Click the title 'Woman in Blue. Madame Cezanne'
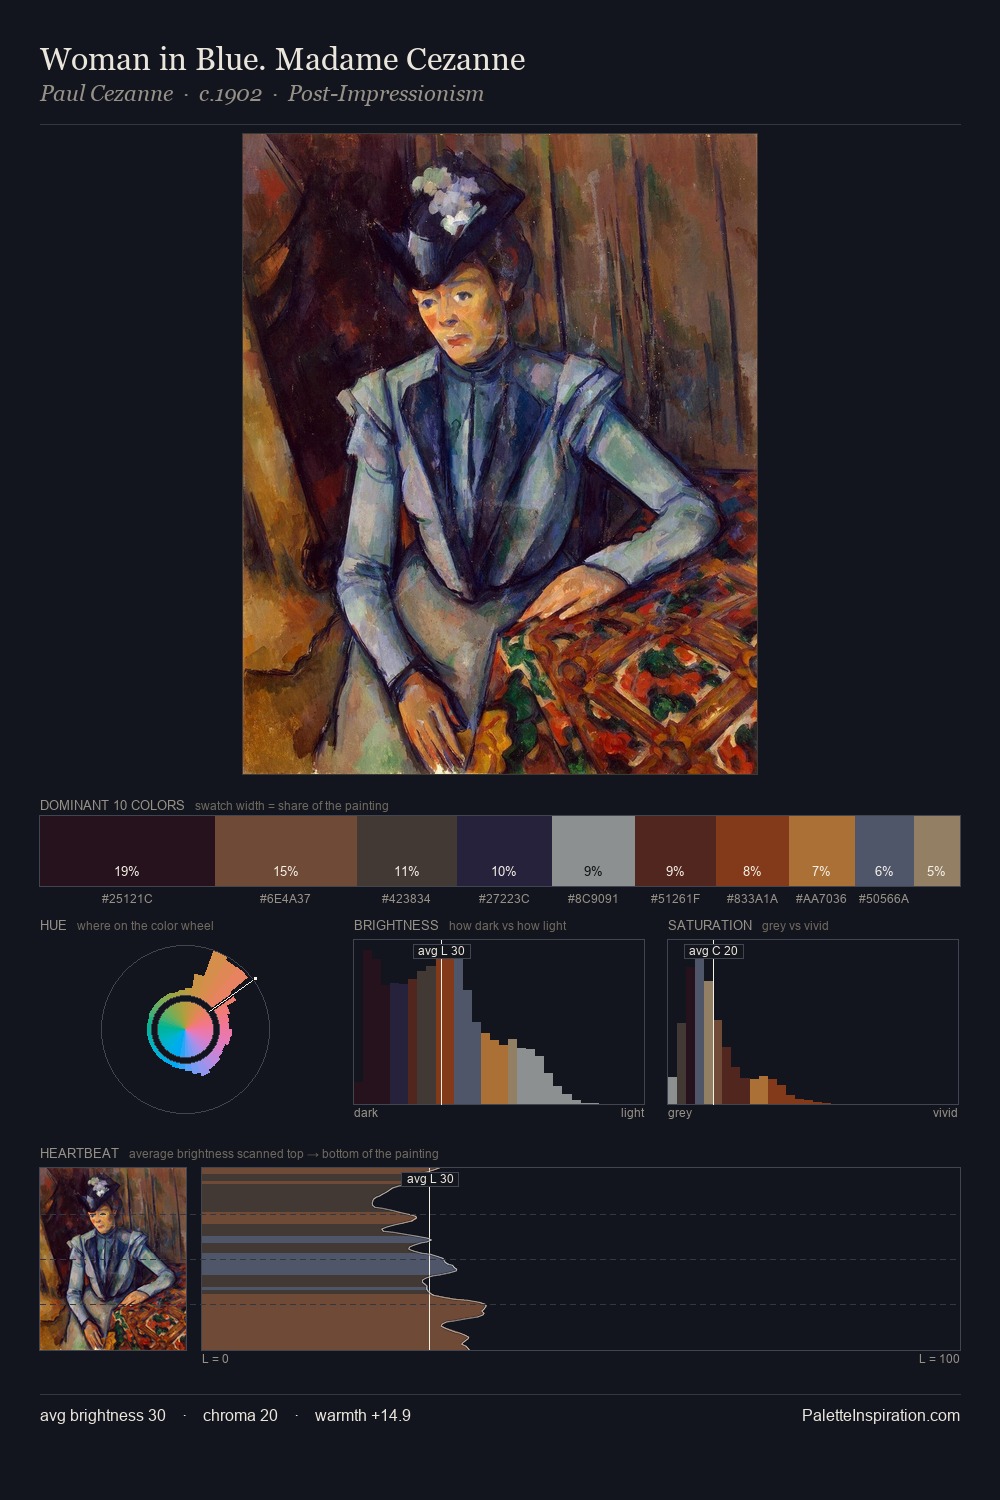 tap(282, 59)
